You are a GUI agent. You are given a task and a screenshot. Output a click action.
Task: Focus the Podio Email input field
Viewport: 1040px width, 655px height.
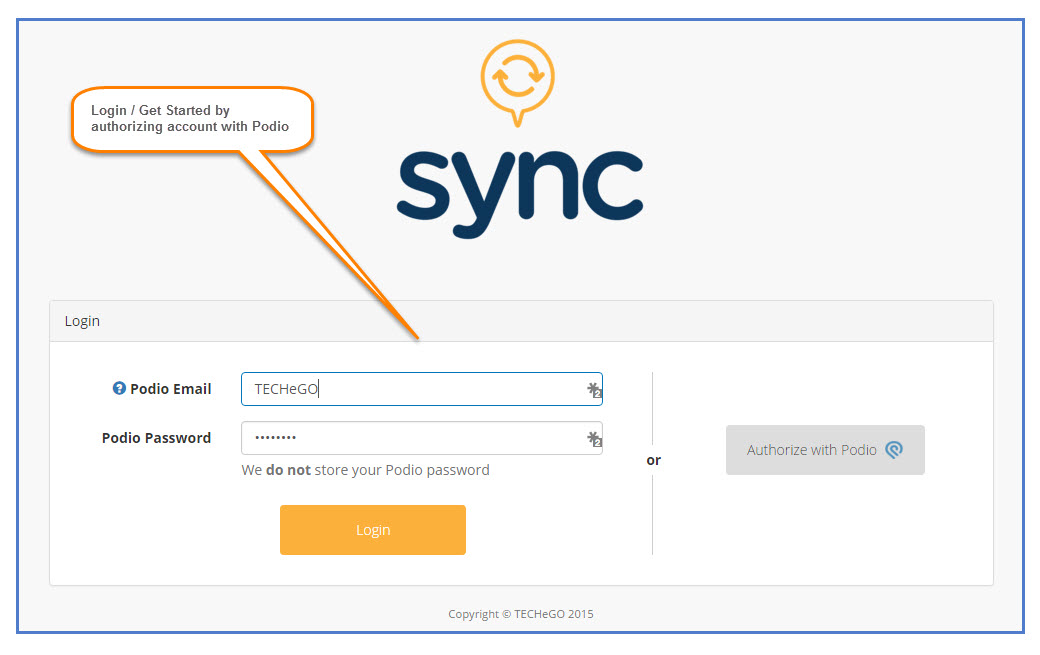click(422, 389)
